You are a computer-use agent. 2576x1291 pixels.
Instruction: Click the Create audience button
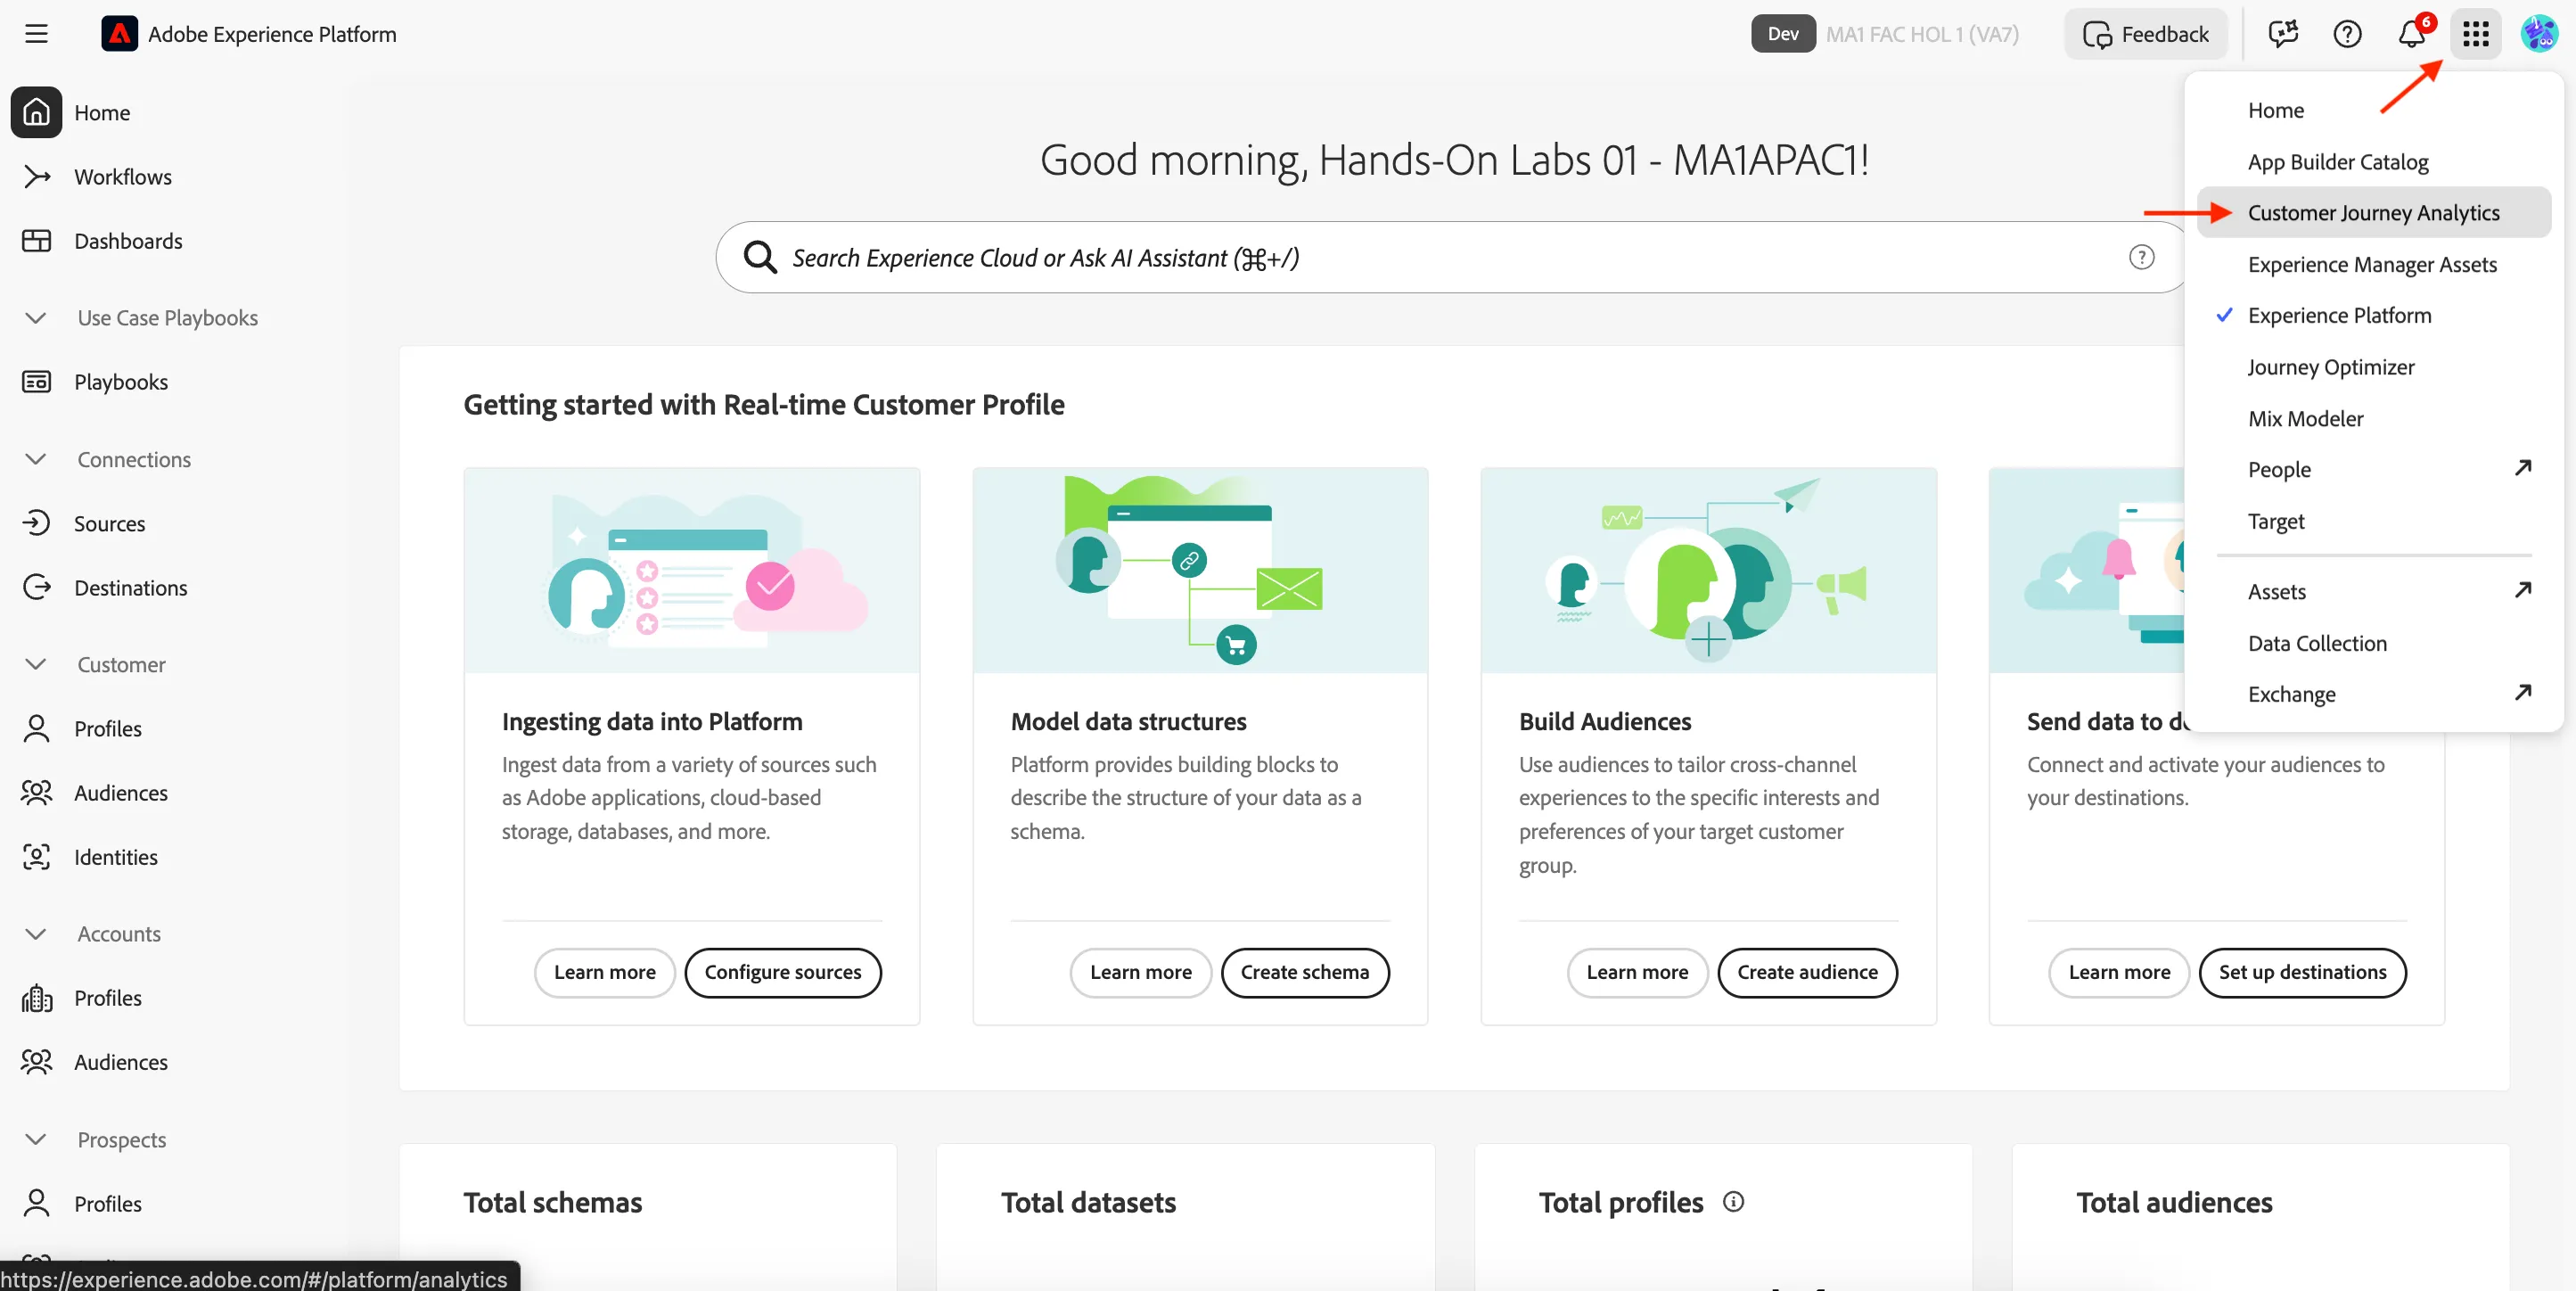1807,972
